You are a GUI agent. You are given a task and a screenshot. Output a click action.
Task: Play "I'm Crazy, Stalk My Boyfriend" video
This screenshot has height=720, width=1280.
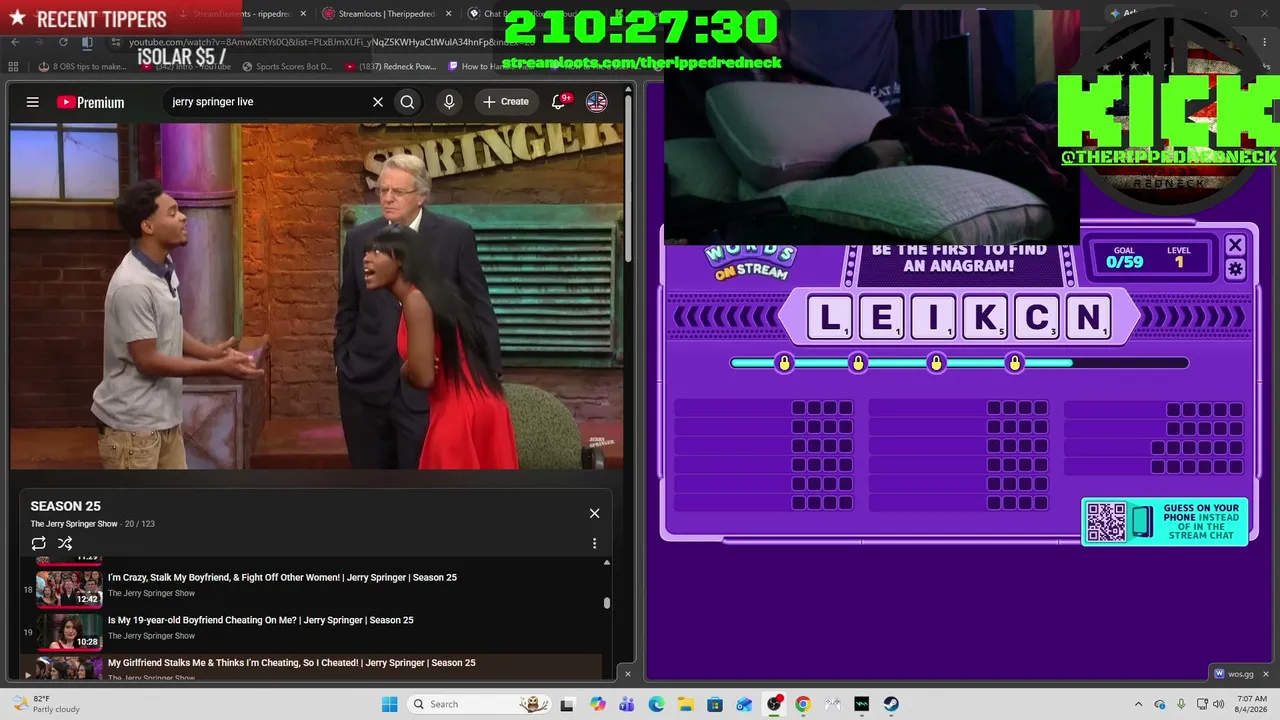click(x=282, y=577)
